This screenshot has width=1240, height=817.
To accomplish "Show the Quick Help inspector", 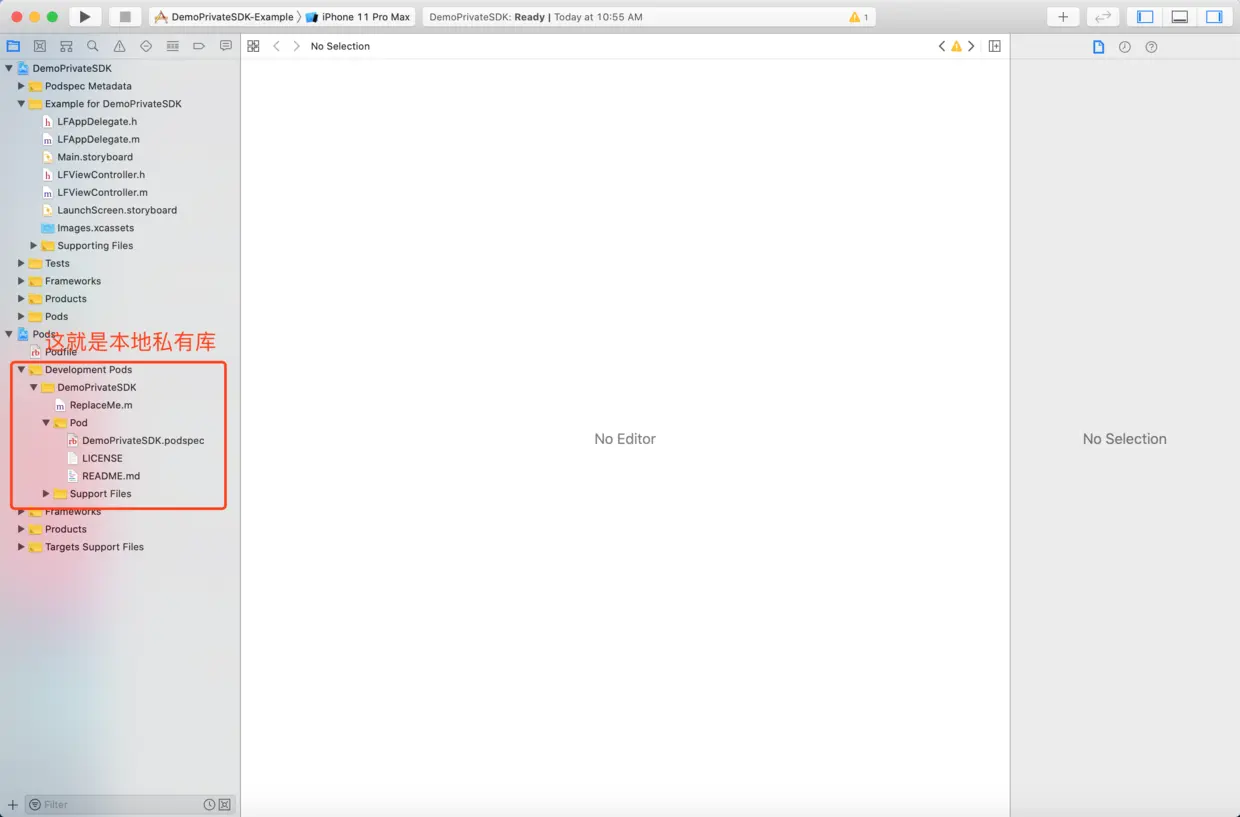I will click(1151, 47).
